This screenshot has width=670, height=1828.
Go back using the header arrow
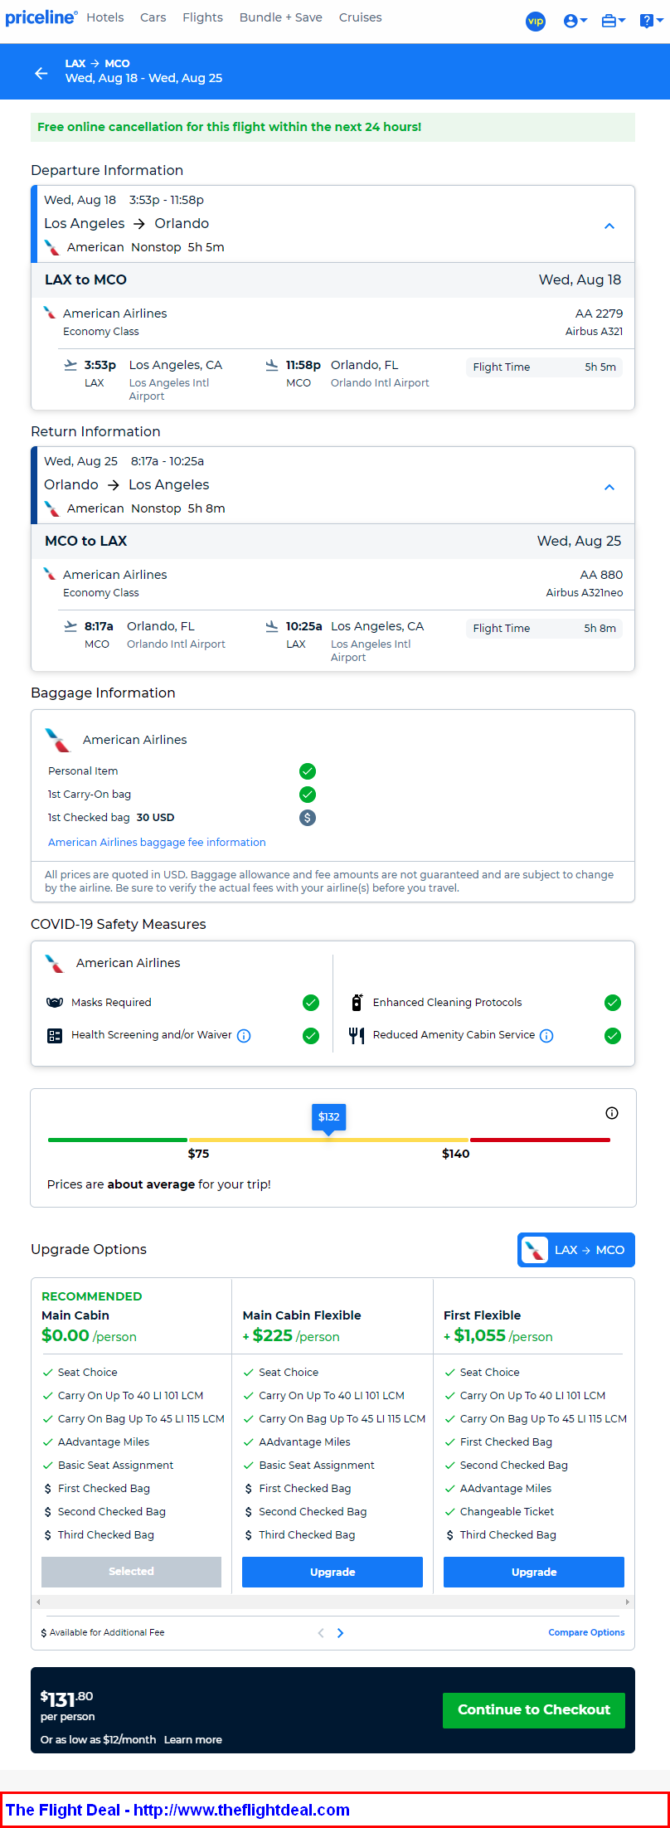[x=41, y=73]
